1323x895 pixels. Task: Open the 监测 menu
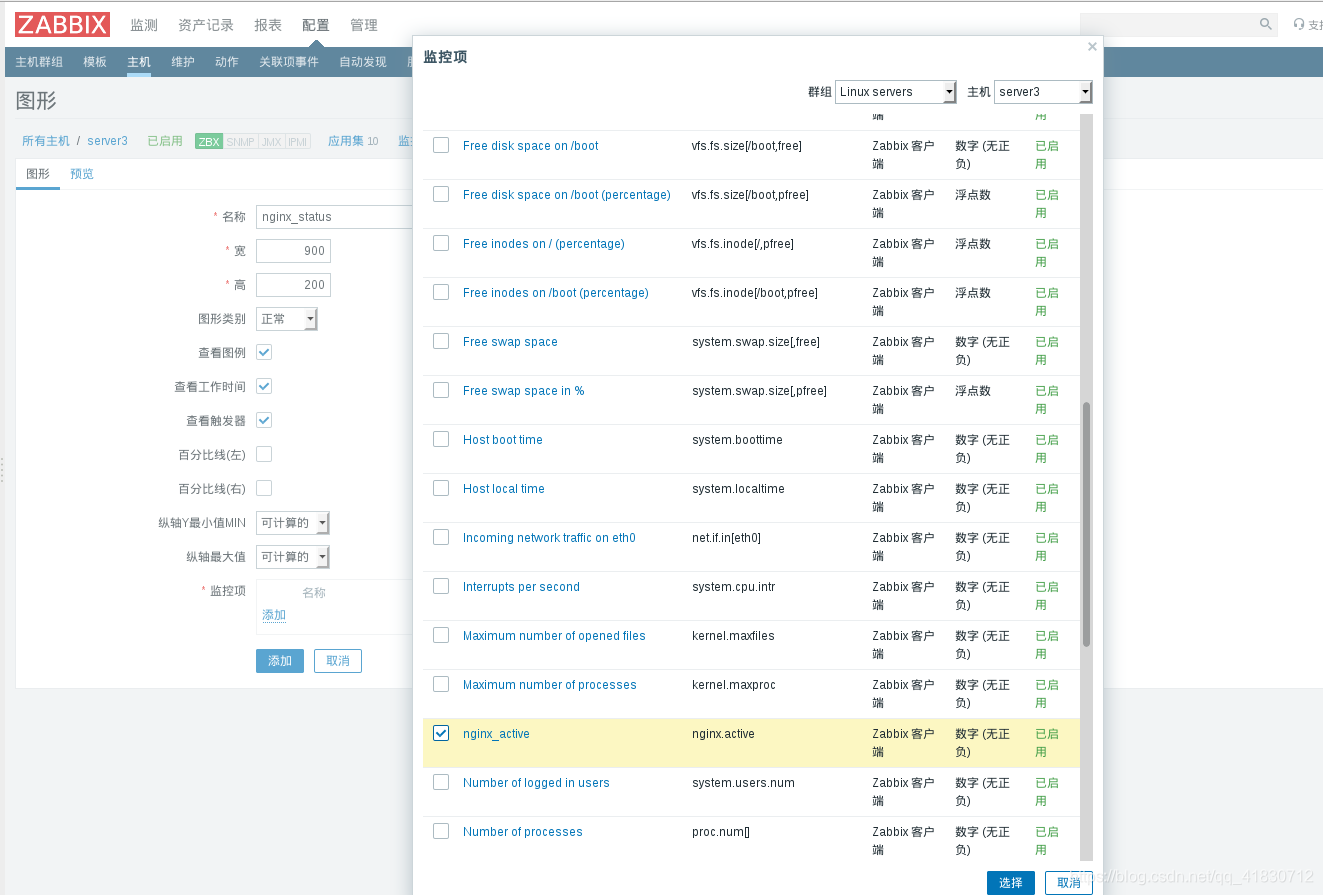pos(144,25)
